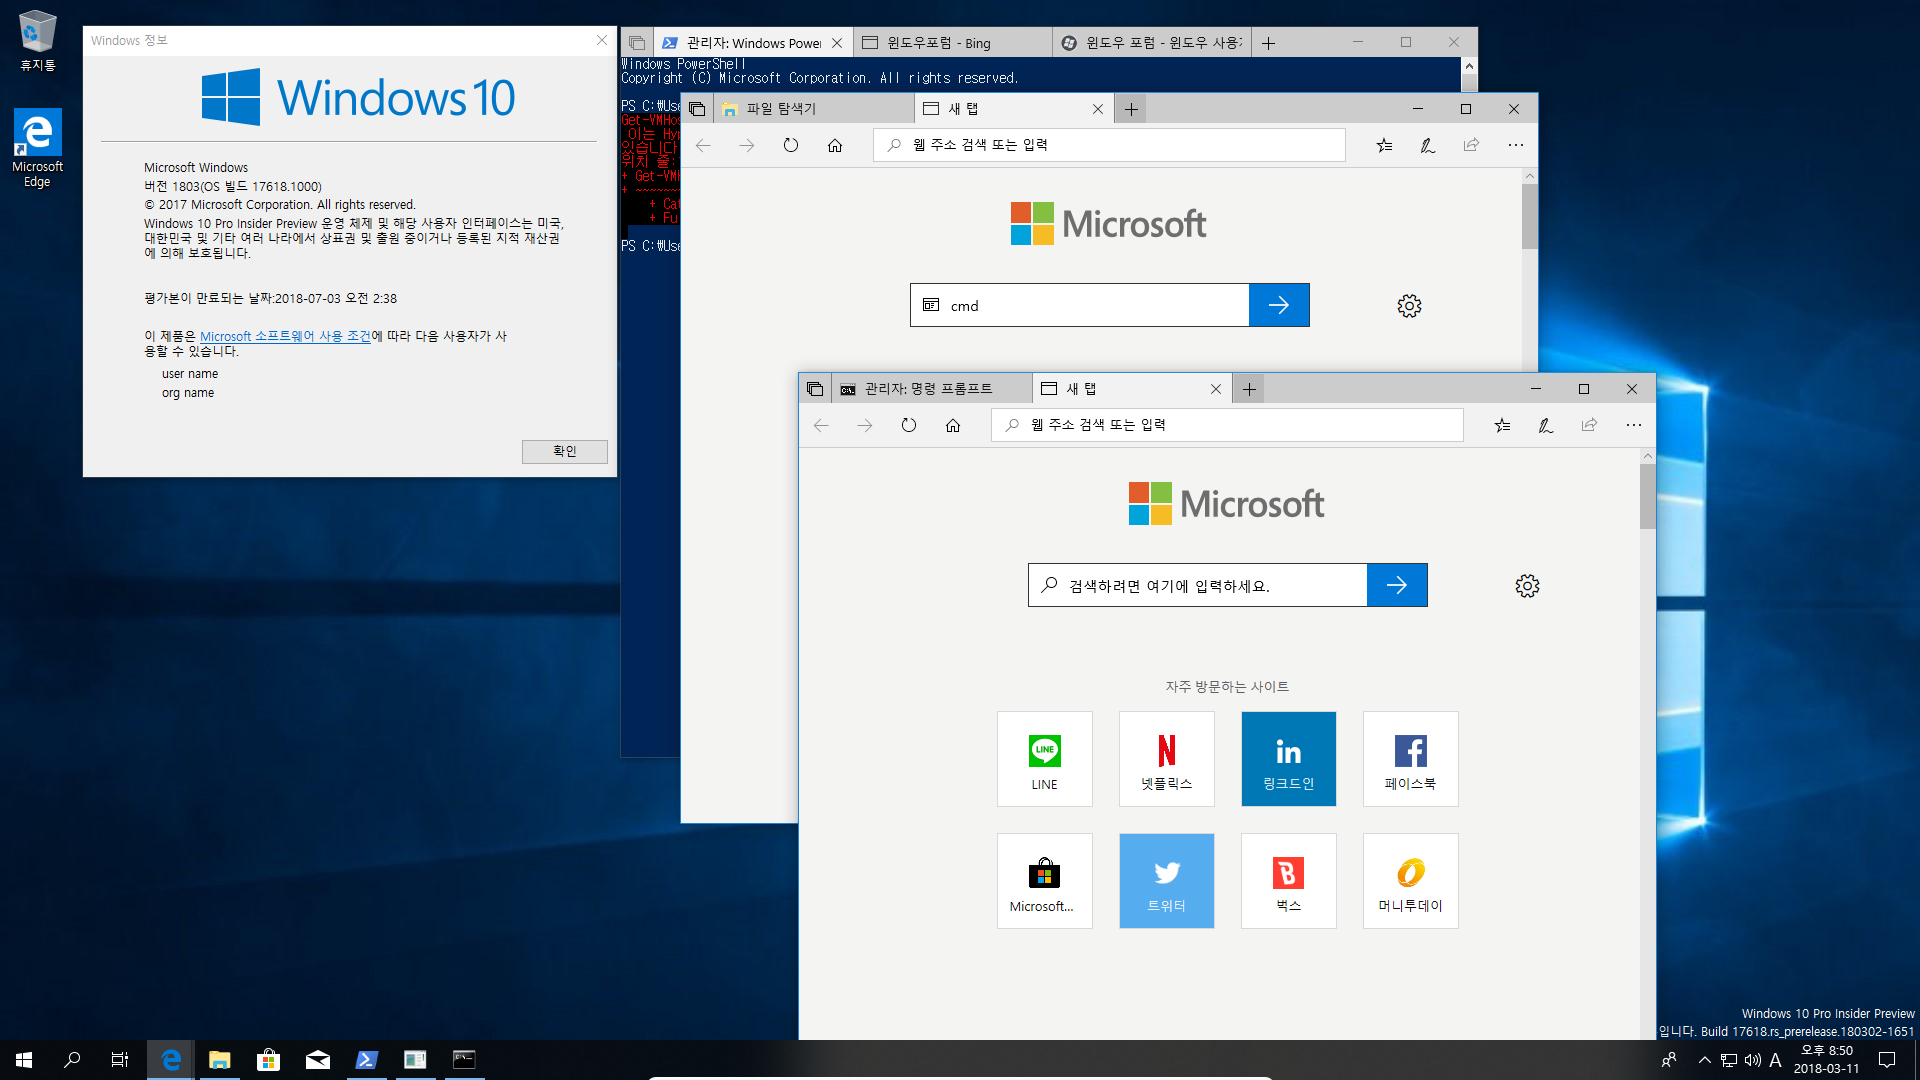Click 확인 button in Windows 정보

(x=564, y=451)
